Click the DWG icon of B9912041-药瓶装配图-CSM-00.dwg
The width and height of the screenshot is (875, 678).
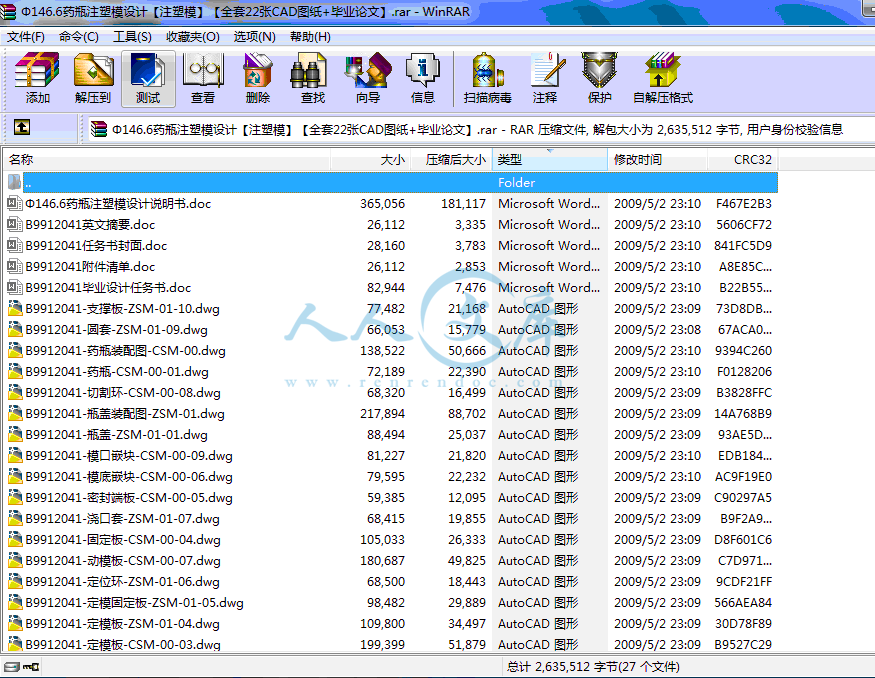point(15,350)
